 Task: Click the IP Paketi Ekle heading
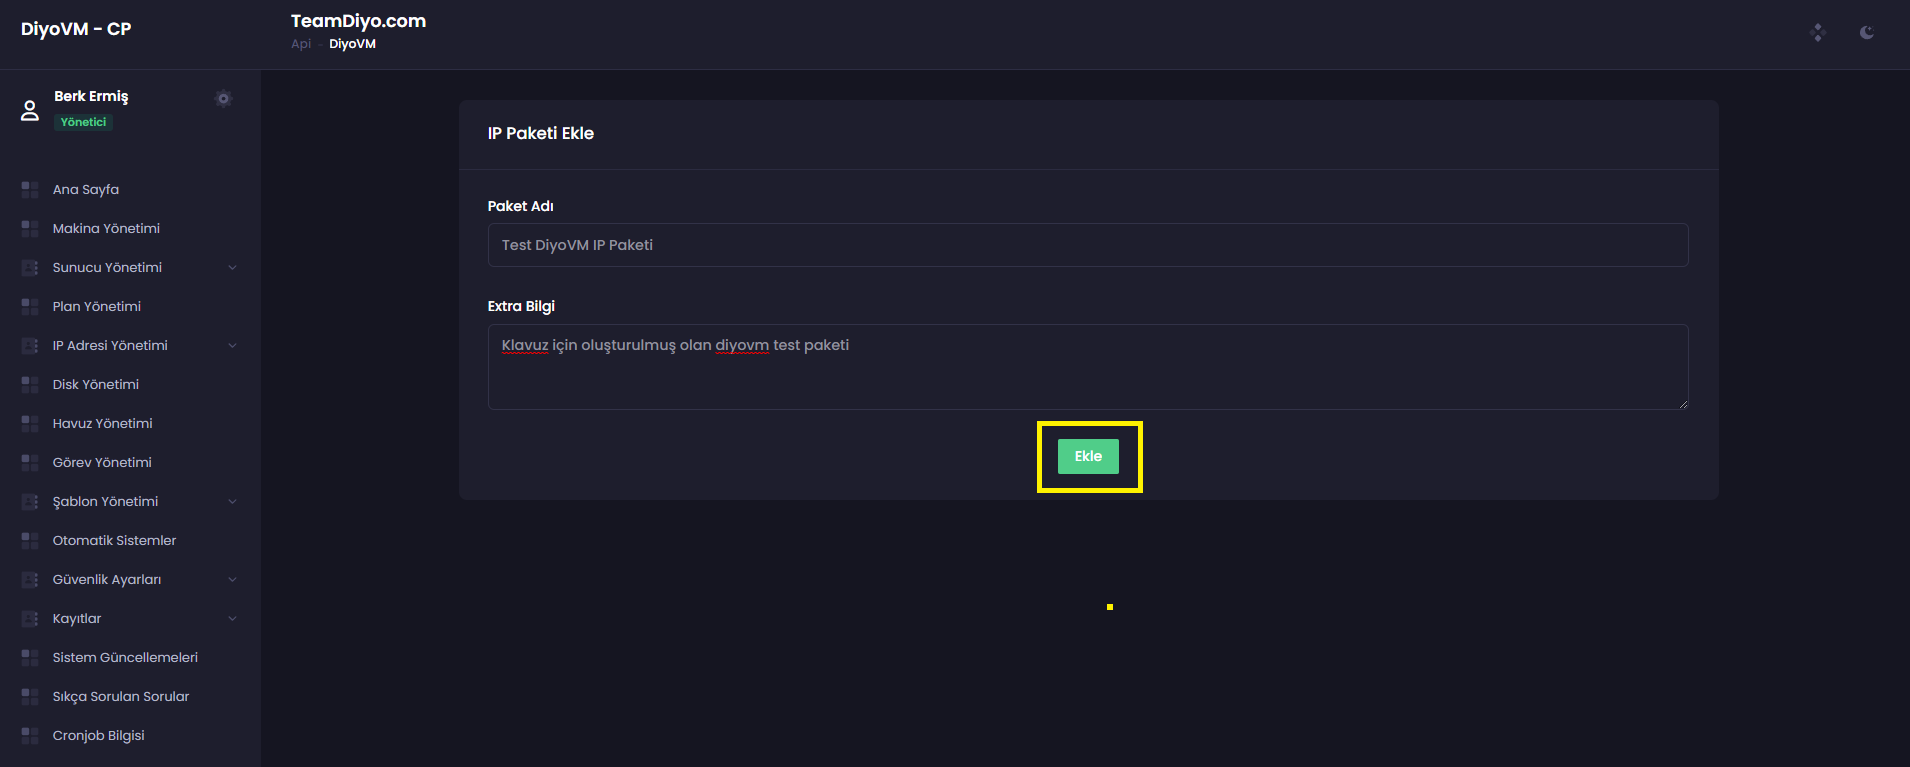[541, 133]
